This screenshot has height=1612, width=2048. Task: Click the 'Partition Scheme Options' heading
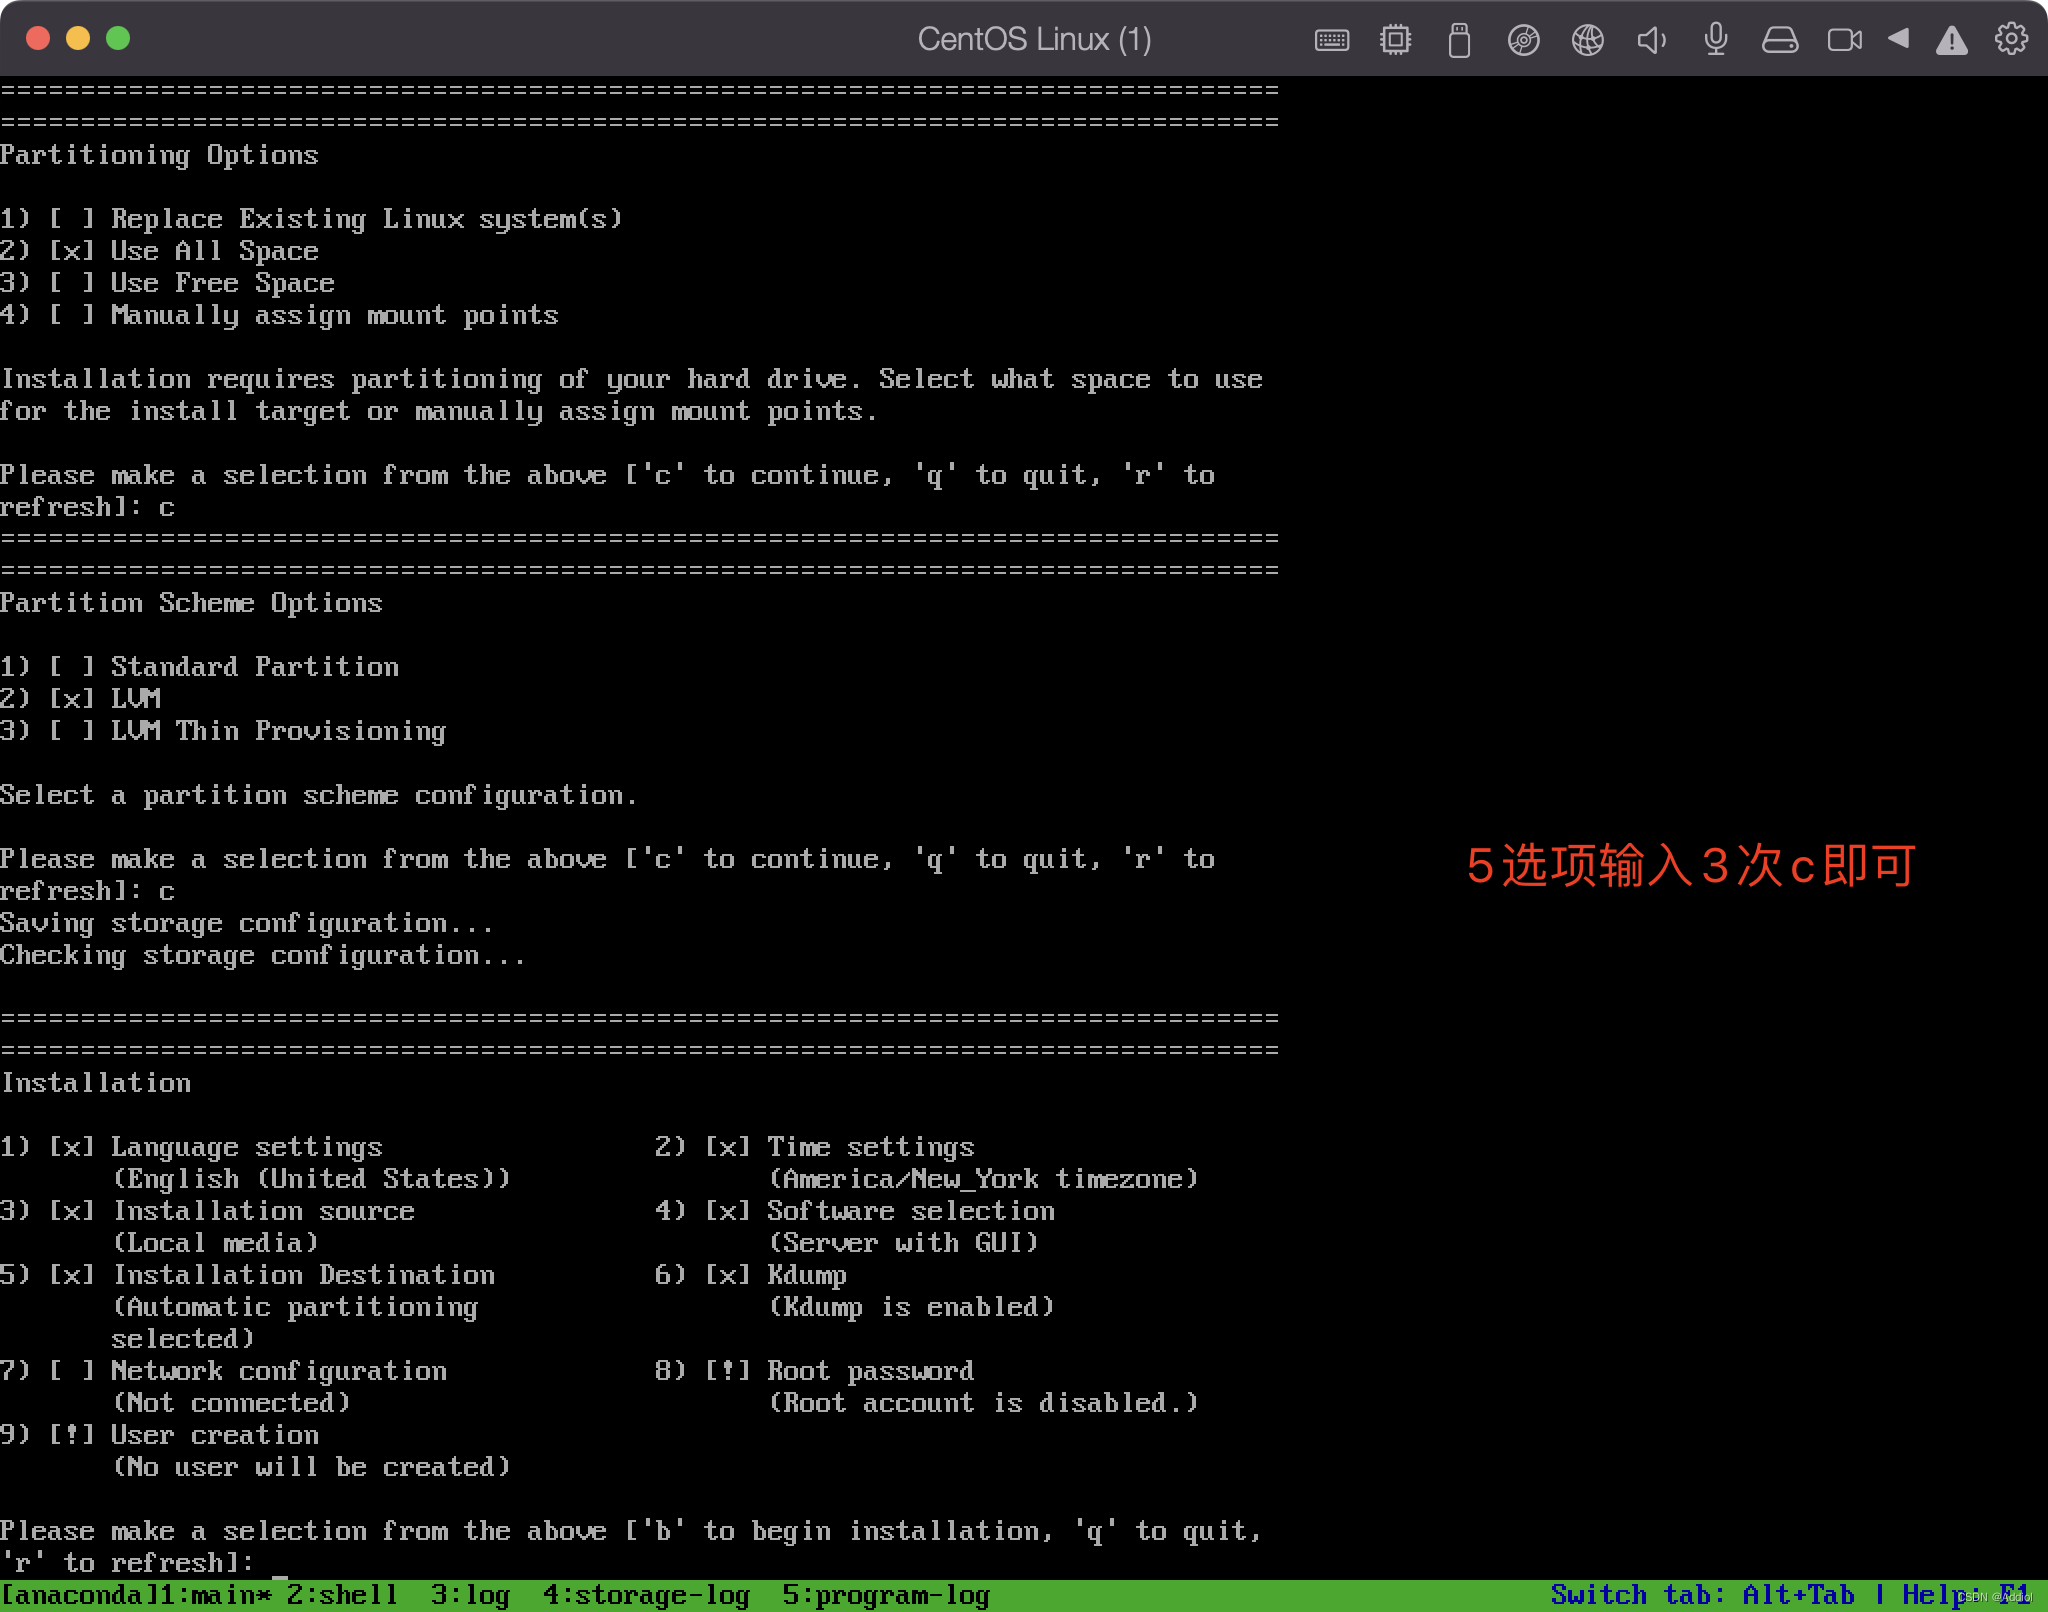point(191,603)
